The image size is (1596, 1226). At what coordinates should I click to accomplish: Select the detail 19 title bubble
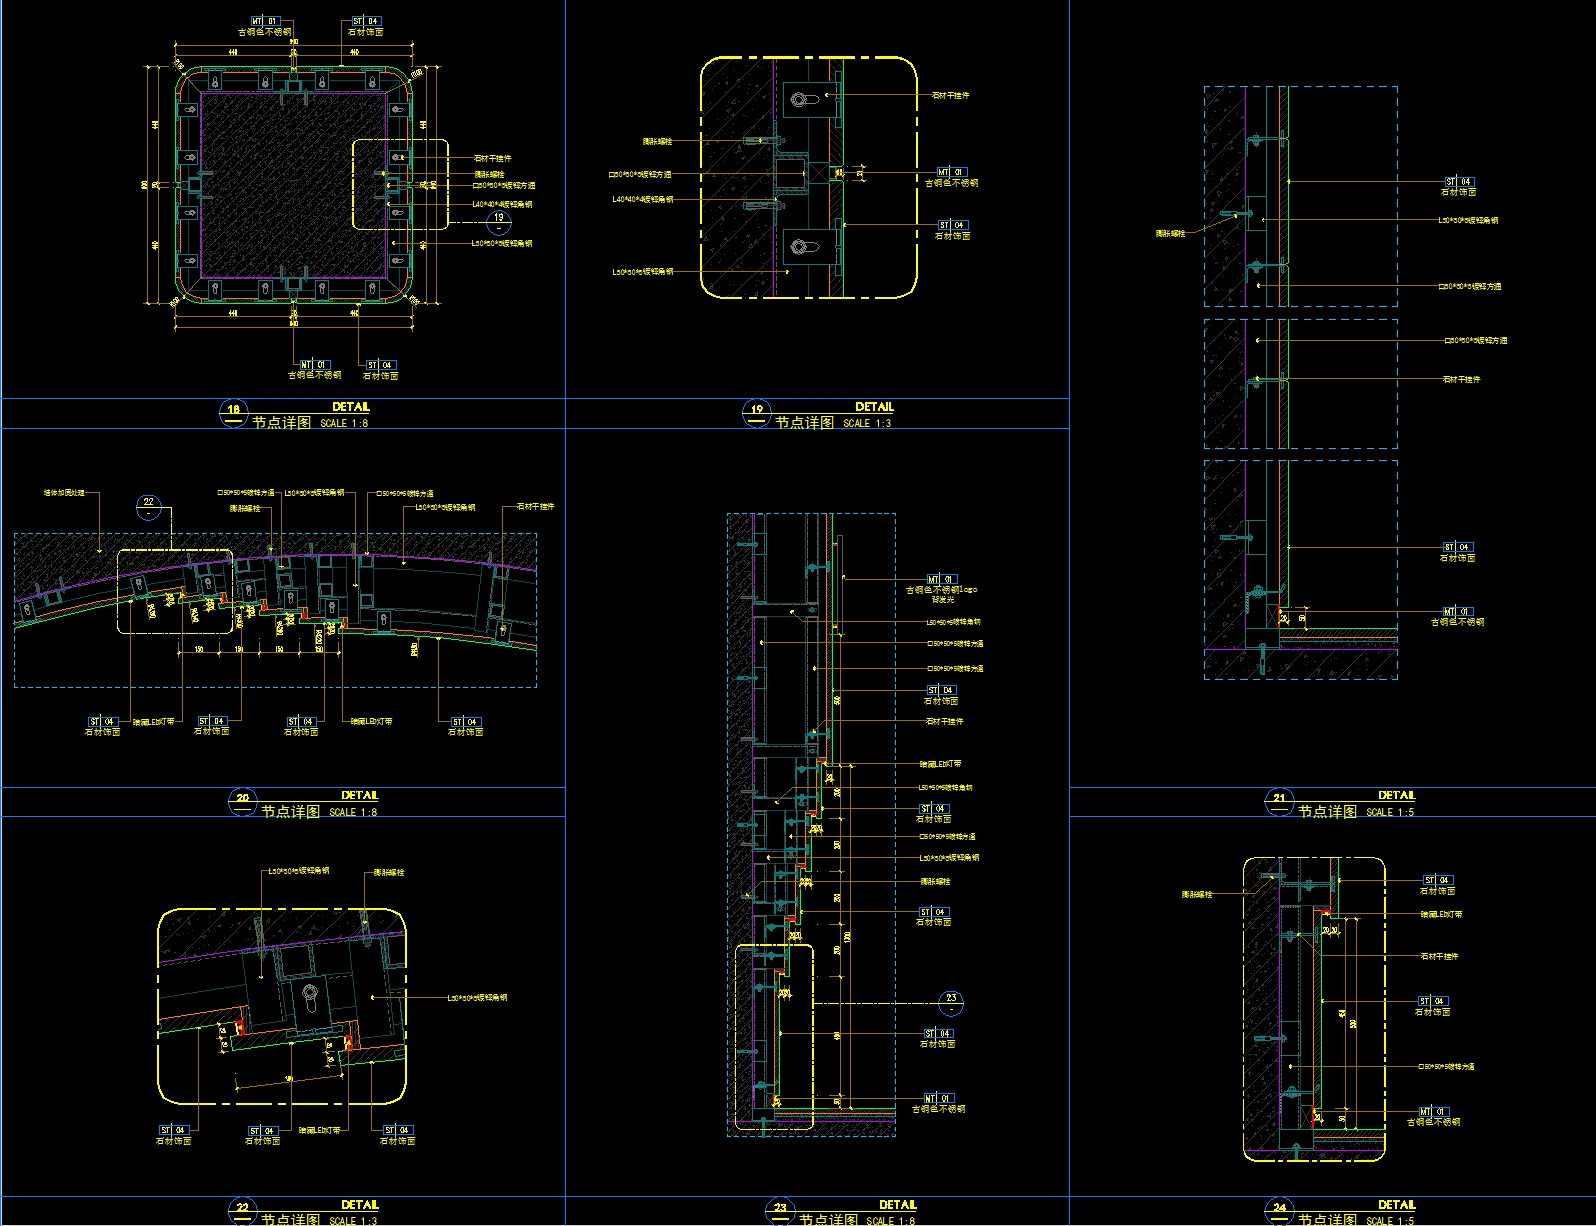[757, 413]
